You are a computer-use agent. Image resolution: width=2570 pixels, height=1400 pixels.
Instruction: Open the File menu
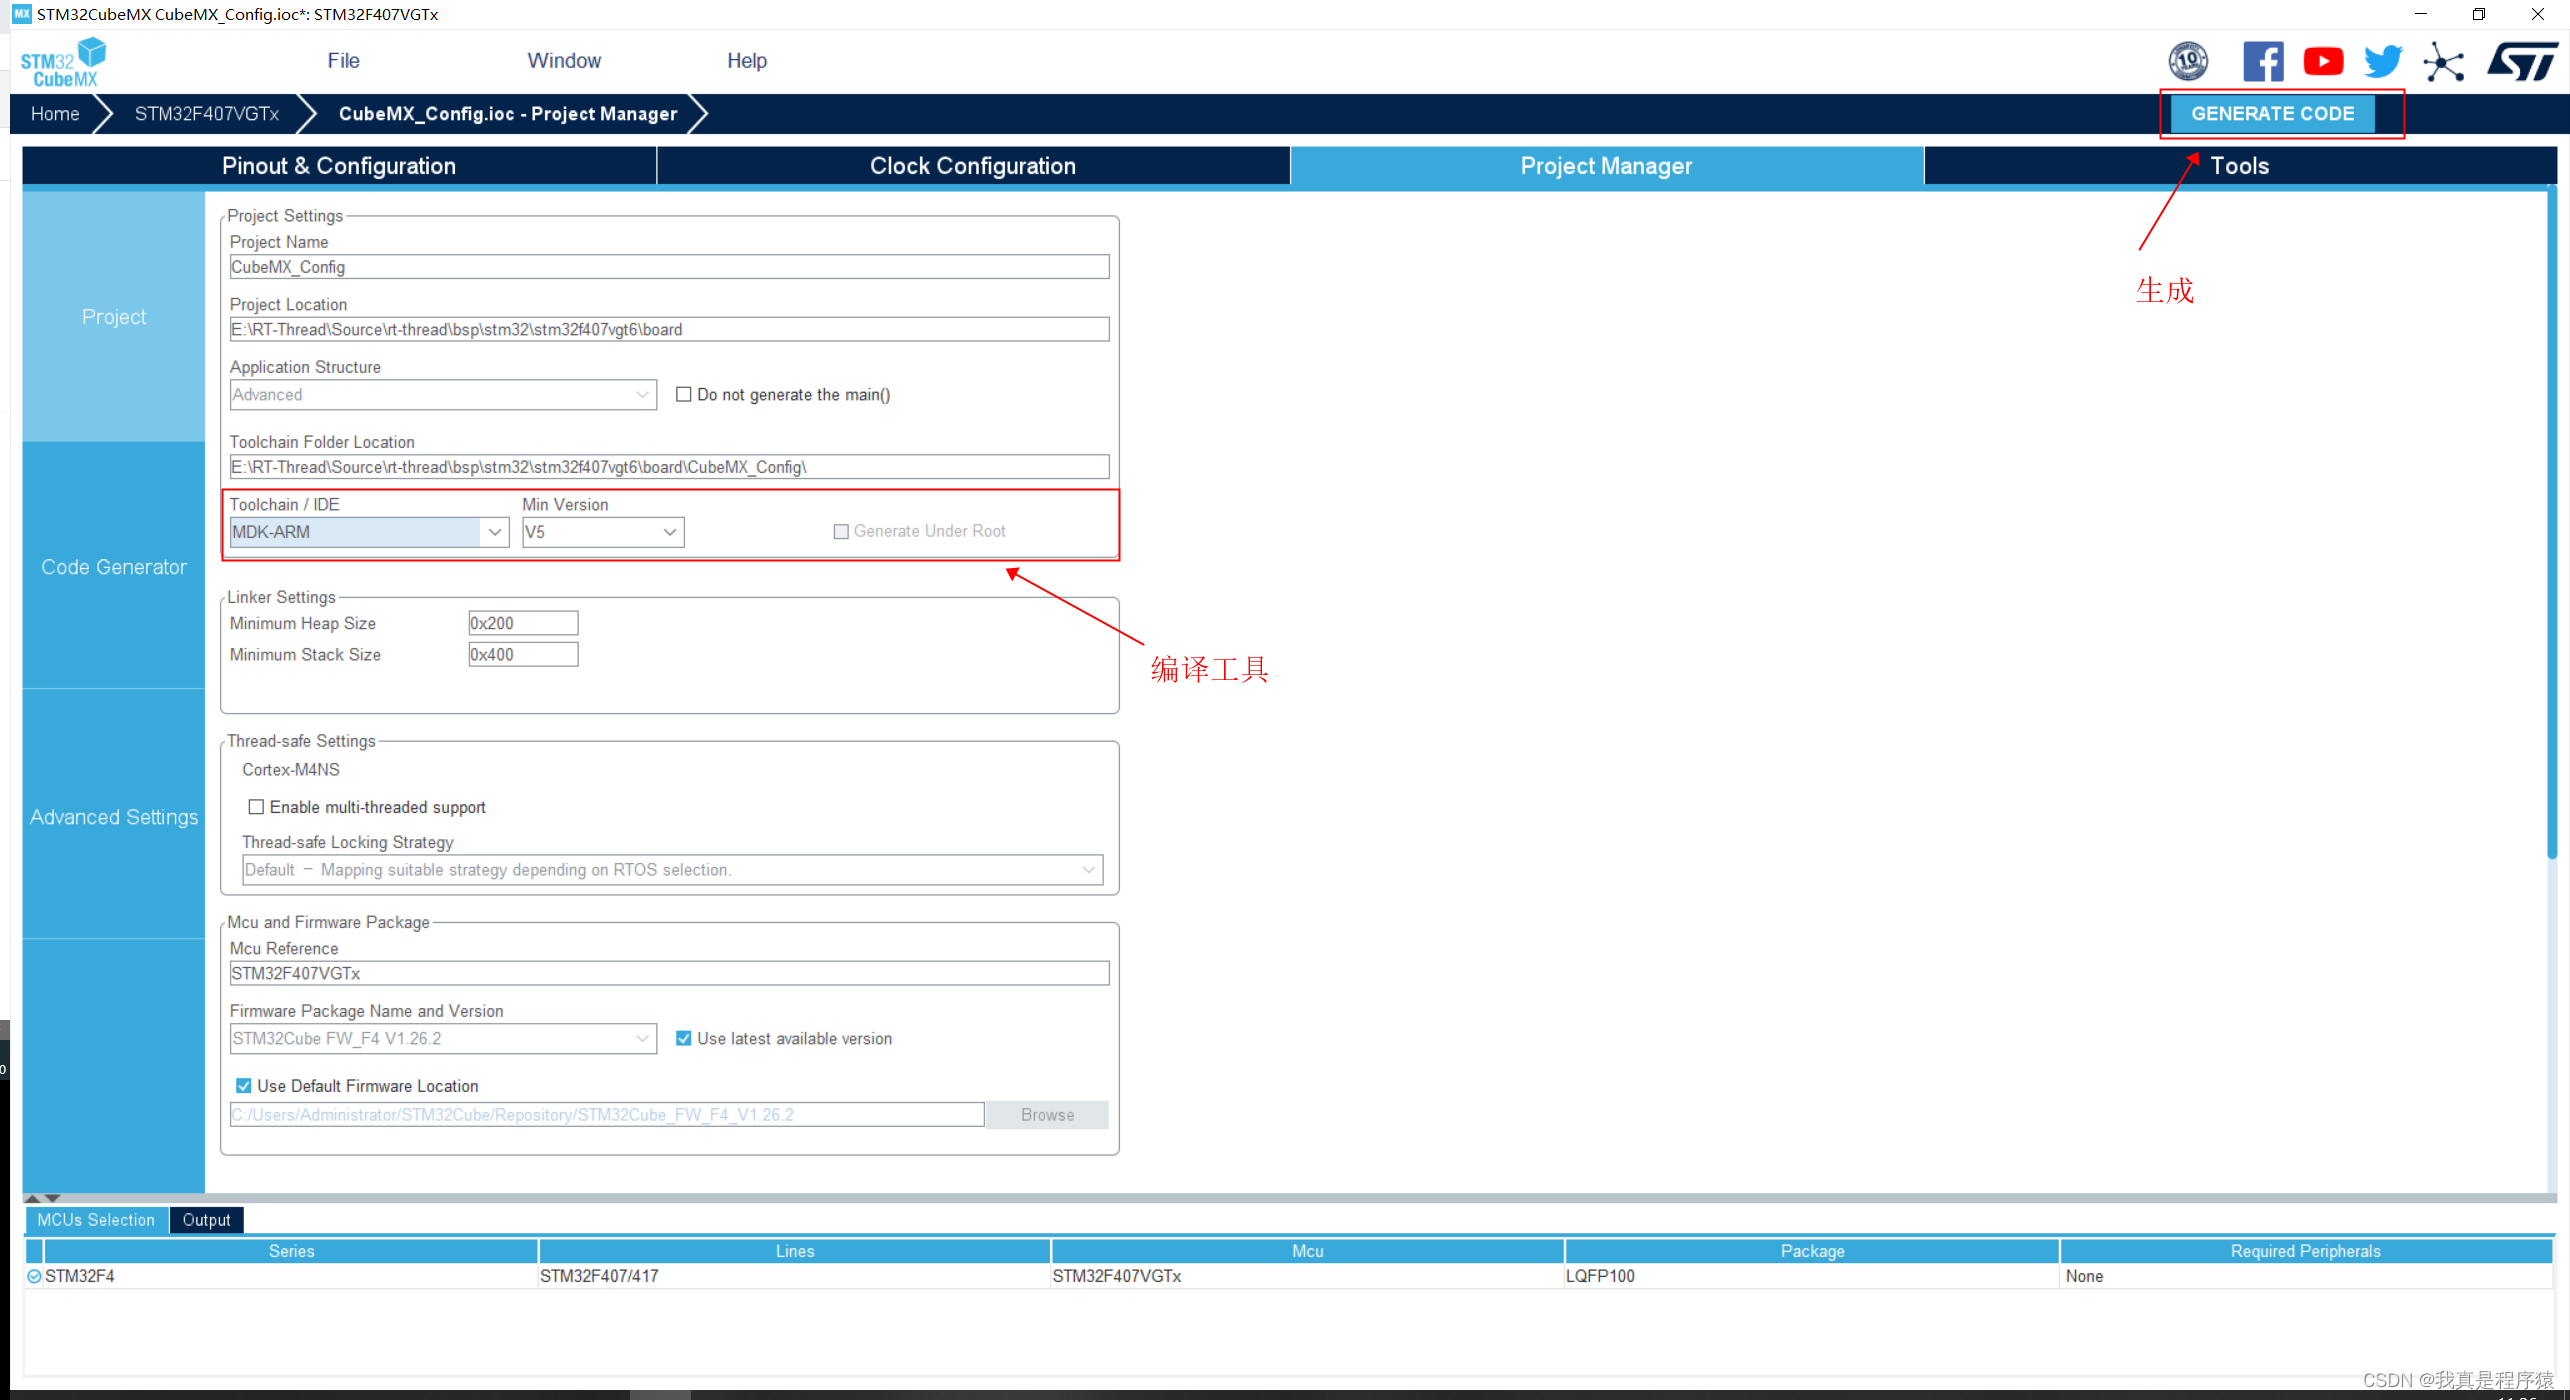(343, 61)
